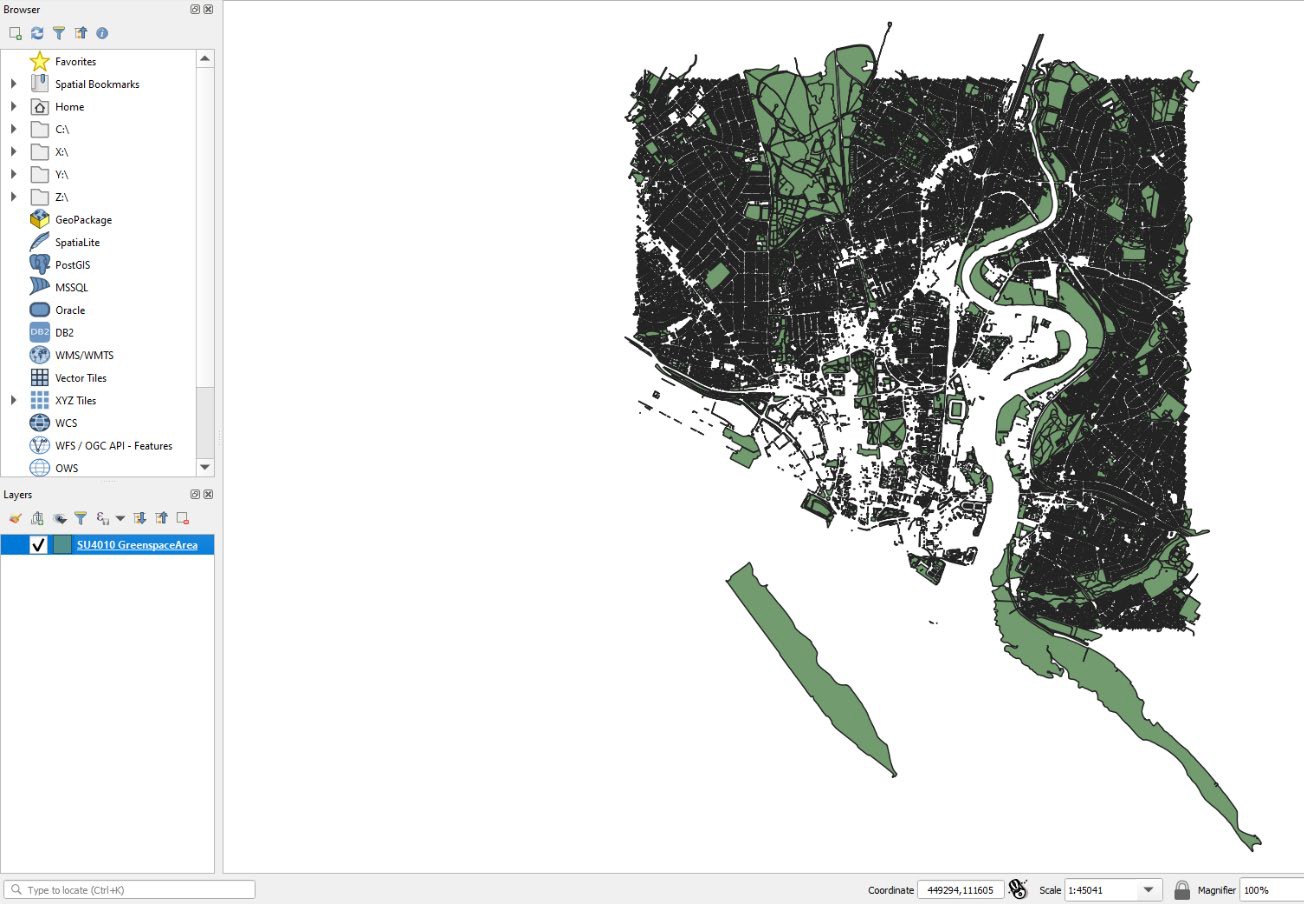Add selected layers from Browser
The height and width of the screenshot is (904, 1304).
pyautogui.click(x=15, y=32)
